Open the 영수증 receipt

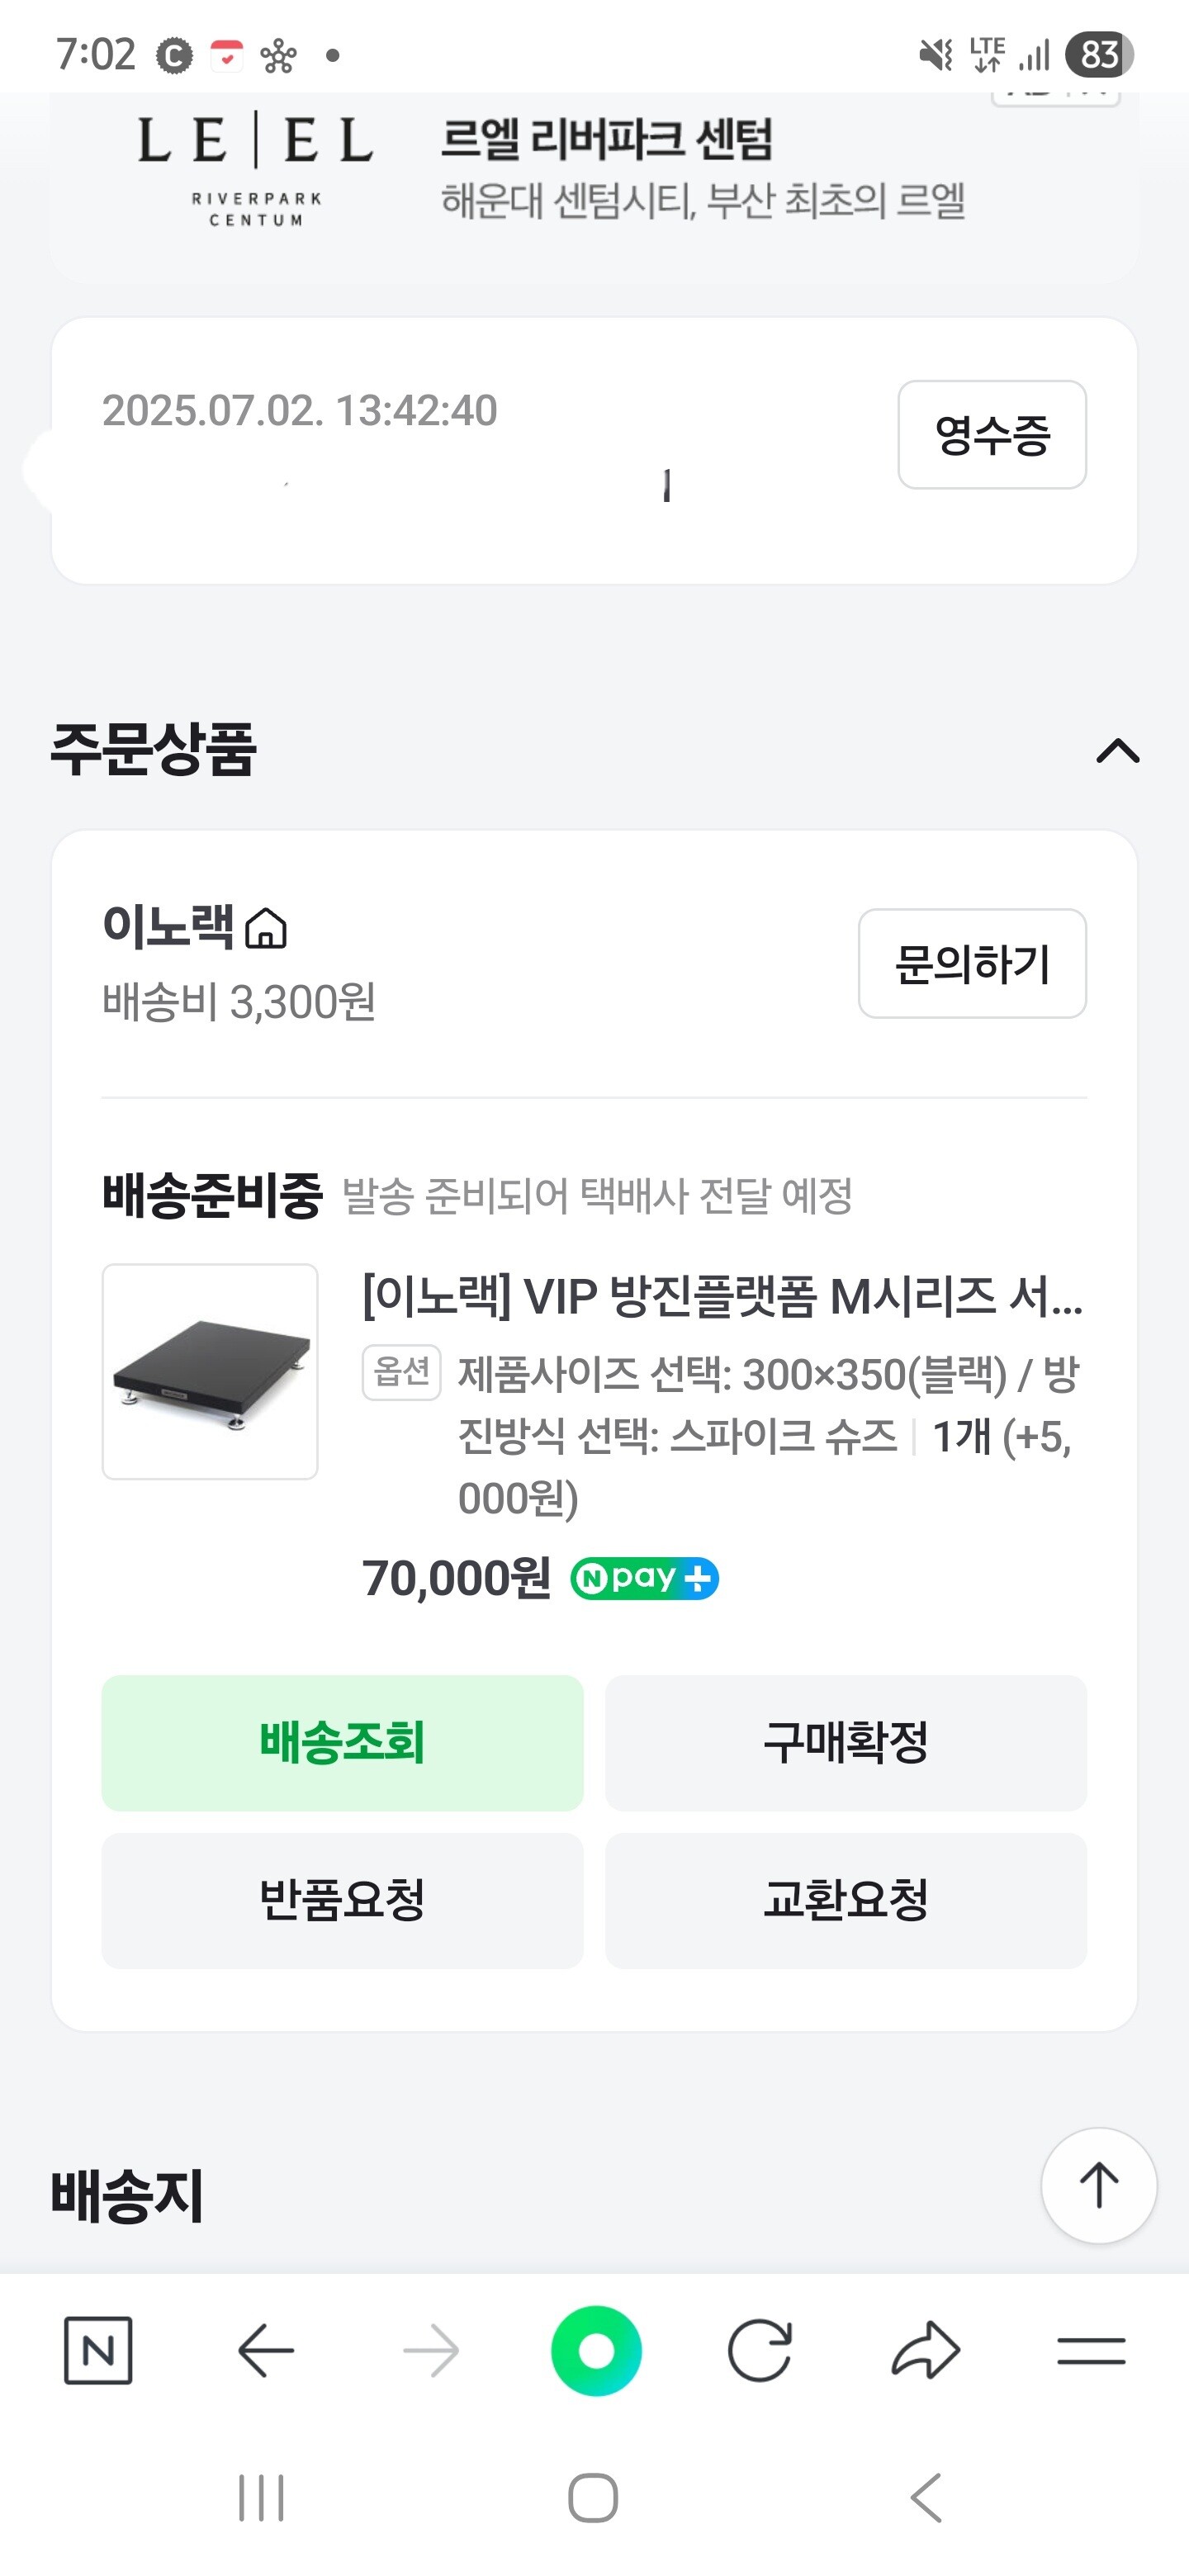(992, 435)
